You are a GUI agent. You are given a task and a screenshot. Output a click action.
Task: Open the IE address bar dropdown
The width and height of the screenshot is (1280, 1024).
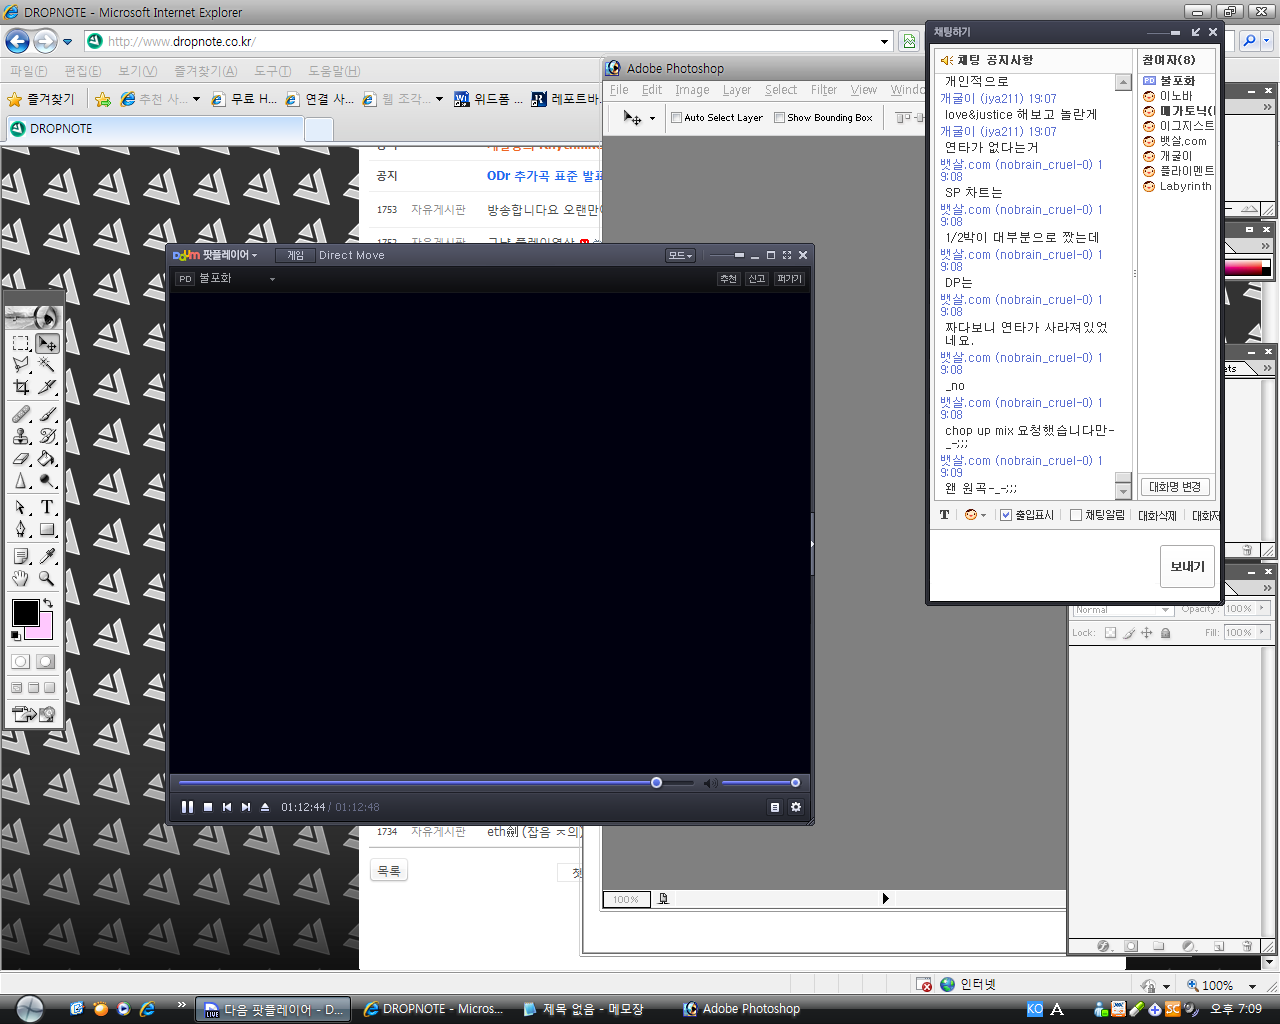point(885,42)
